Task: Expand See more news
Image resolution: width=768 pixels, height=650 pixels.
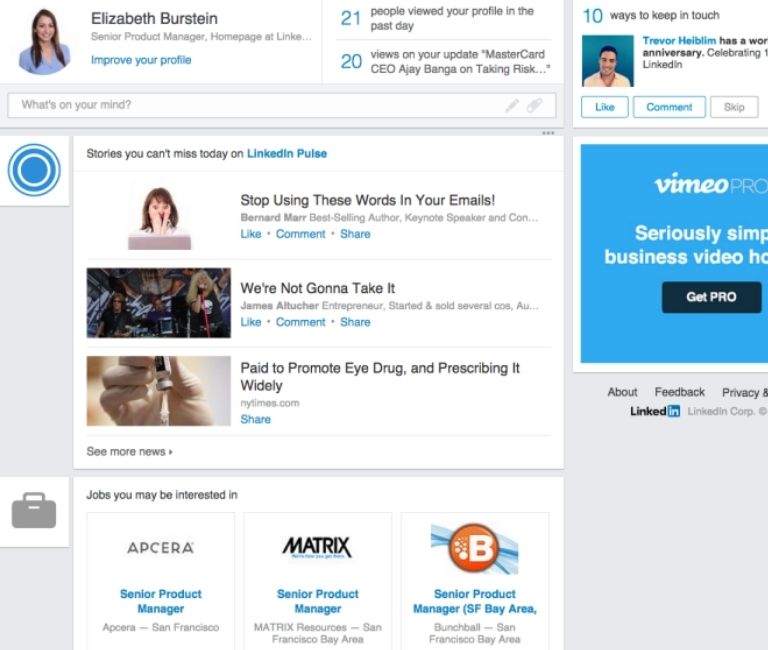Action: [129, 452]
